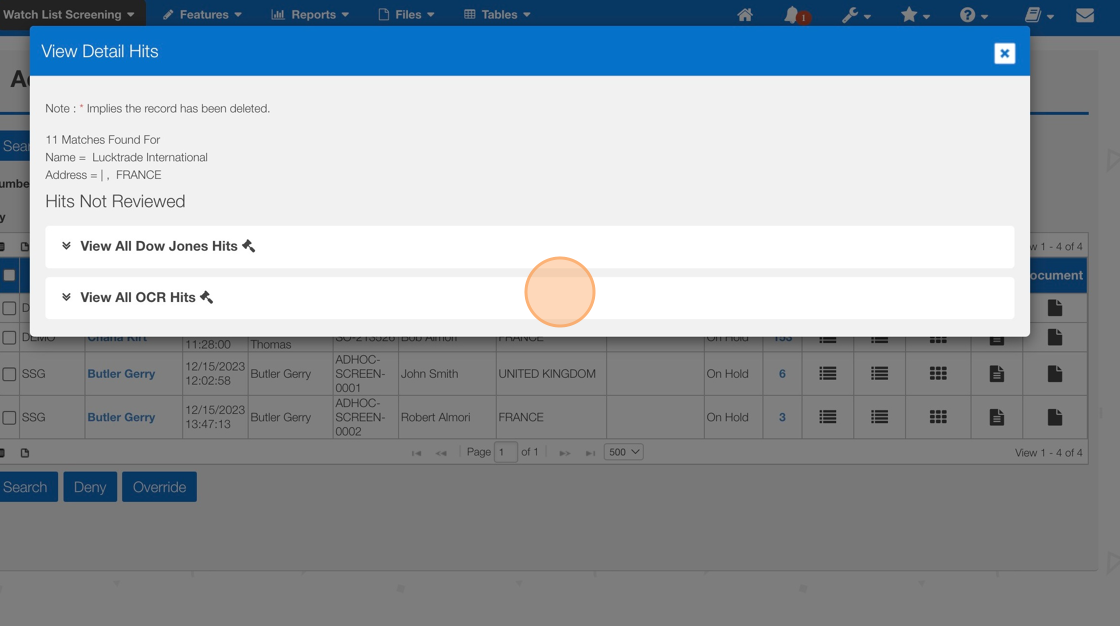Toggle the select-all checkbox in table header
This screenshot has width=1120, height=626.
click(x=9, y=275)
